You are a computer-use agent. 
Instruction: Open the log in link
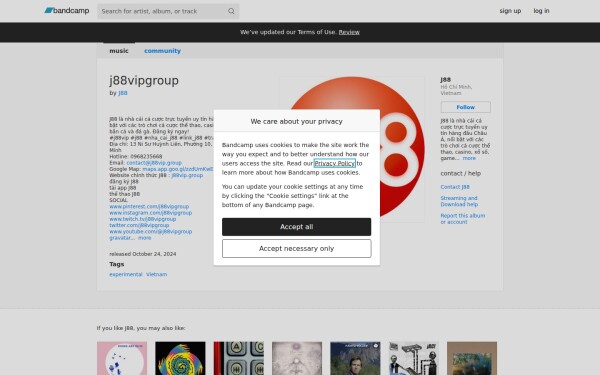coord(541,11)
